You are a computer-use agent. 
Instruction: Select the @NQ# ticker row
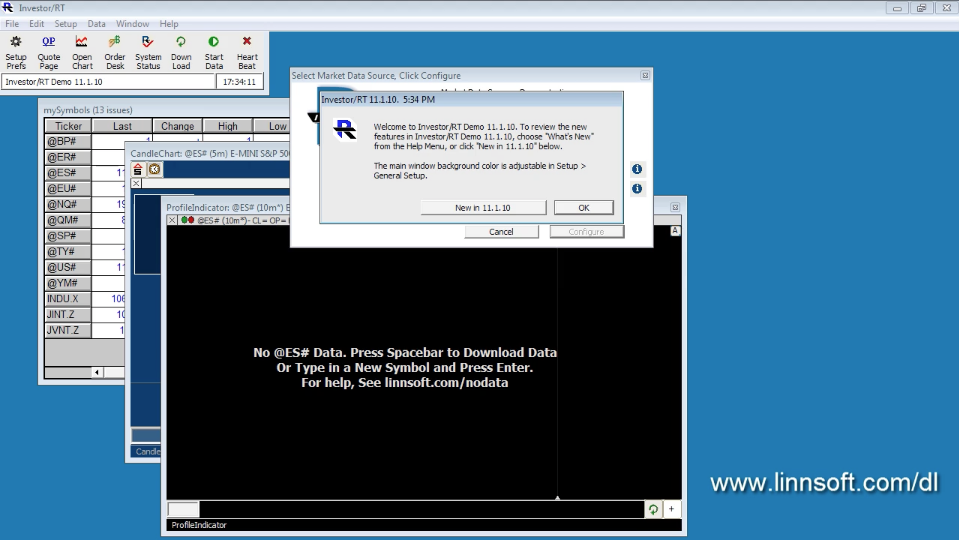[68, 204]
